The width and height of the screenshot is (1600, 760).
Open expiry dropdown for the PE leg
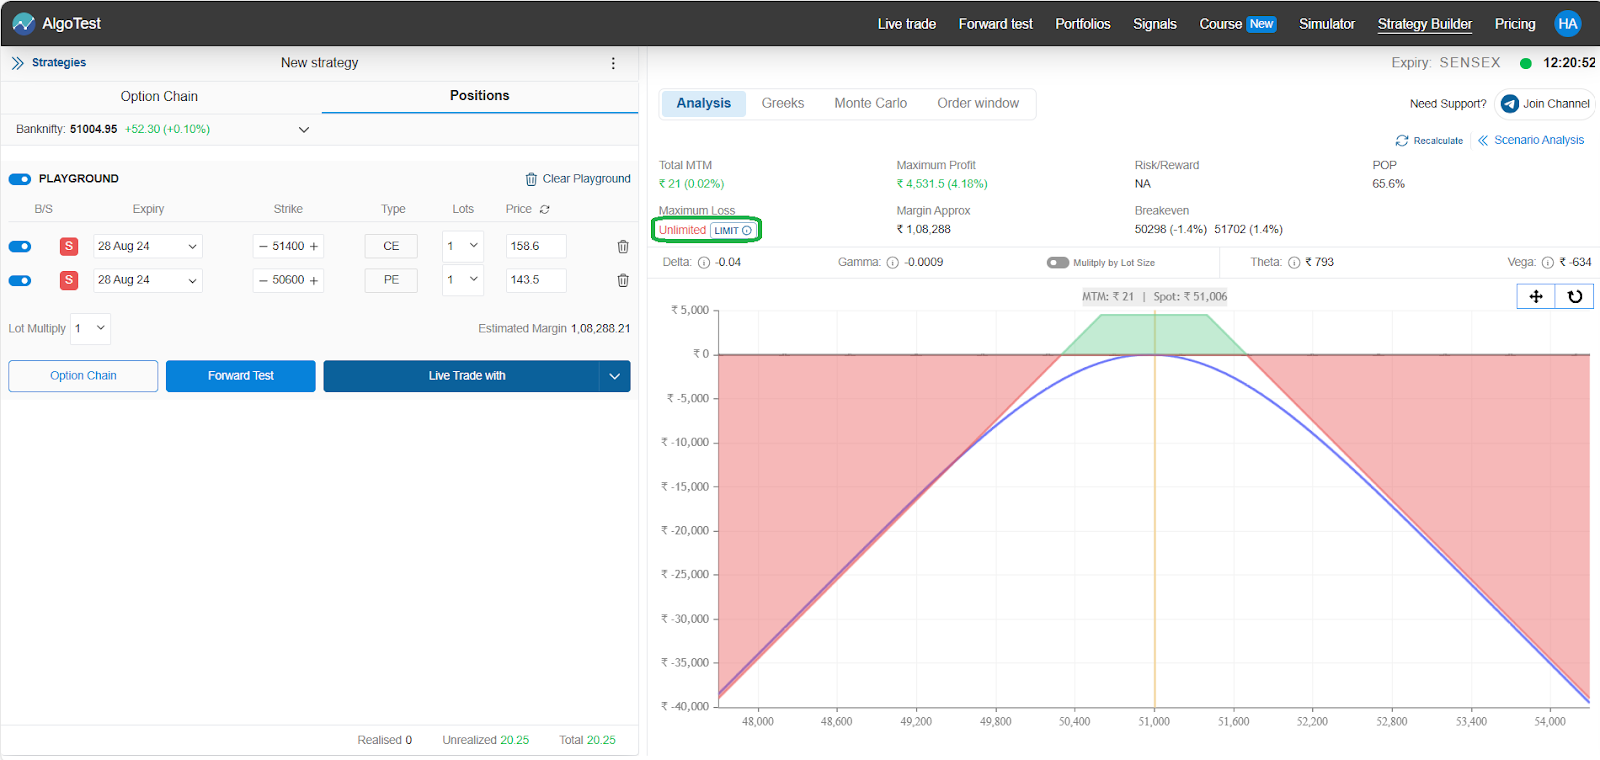(x=148, y=280)
